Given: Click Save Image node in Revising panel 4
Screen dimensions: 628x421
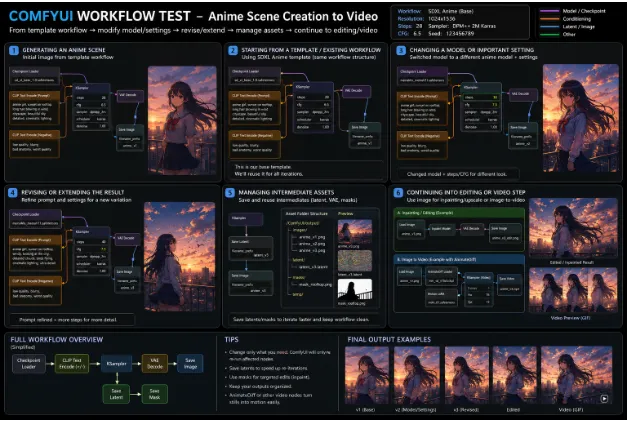Looking at the screenshot, I should (x=127, y=280).
